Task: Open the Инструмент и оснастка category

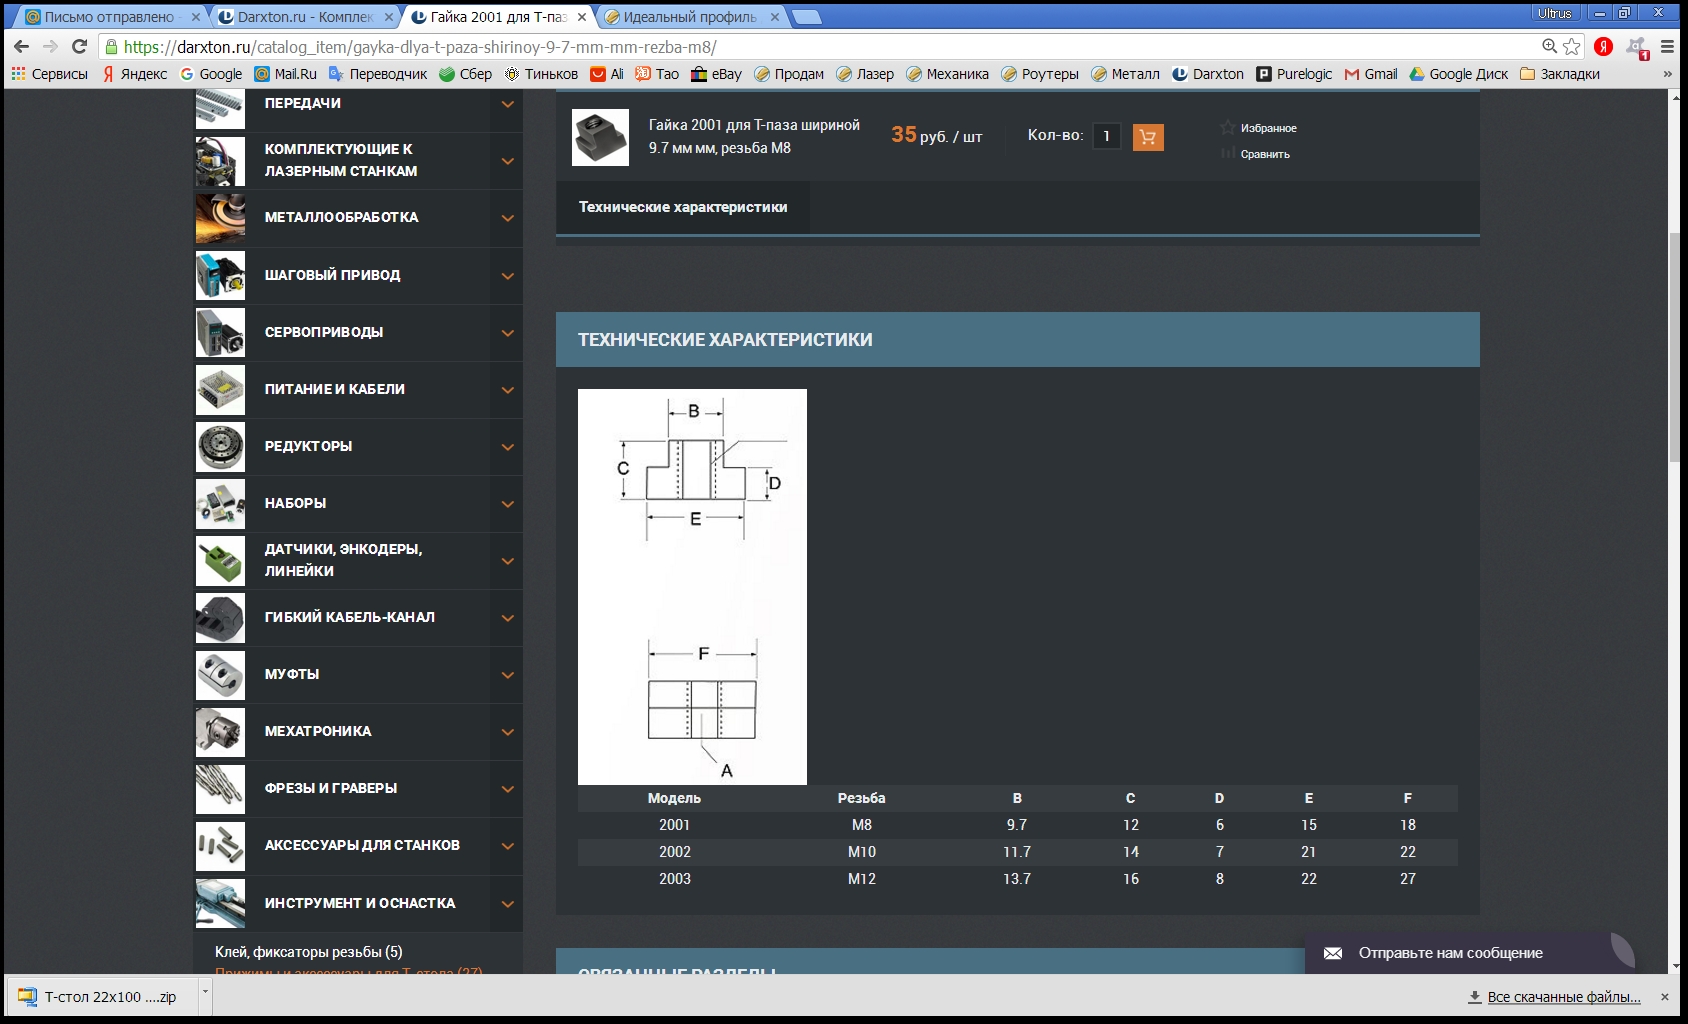Action: [360, 903]
